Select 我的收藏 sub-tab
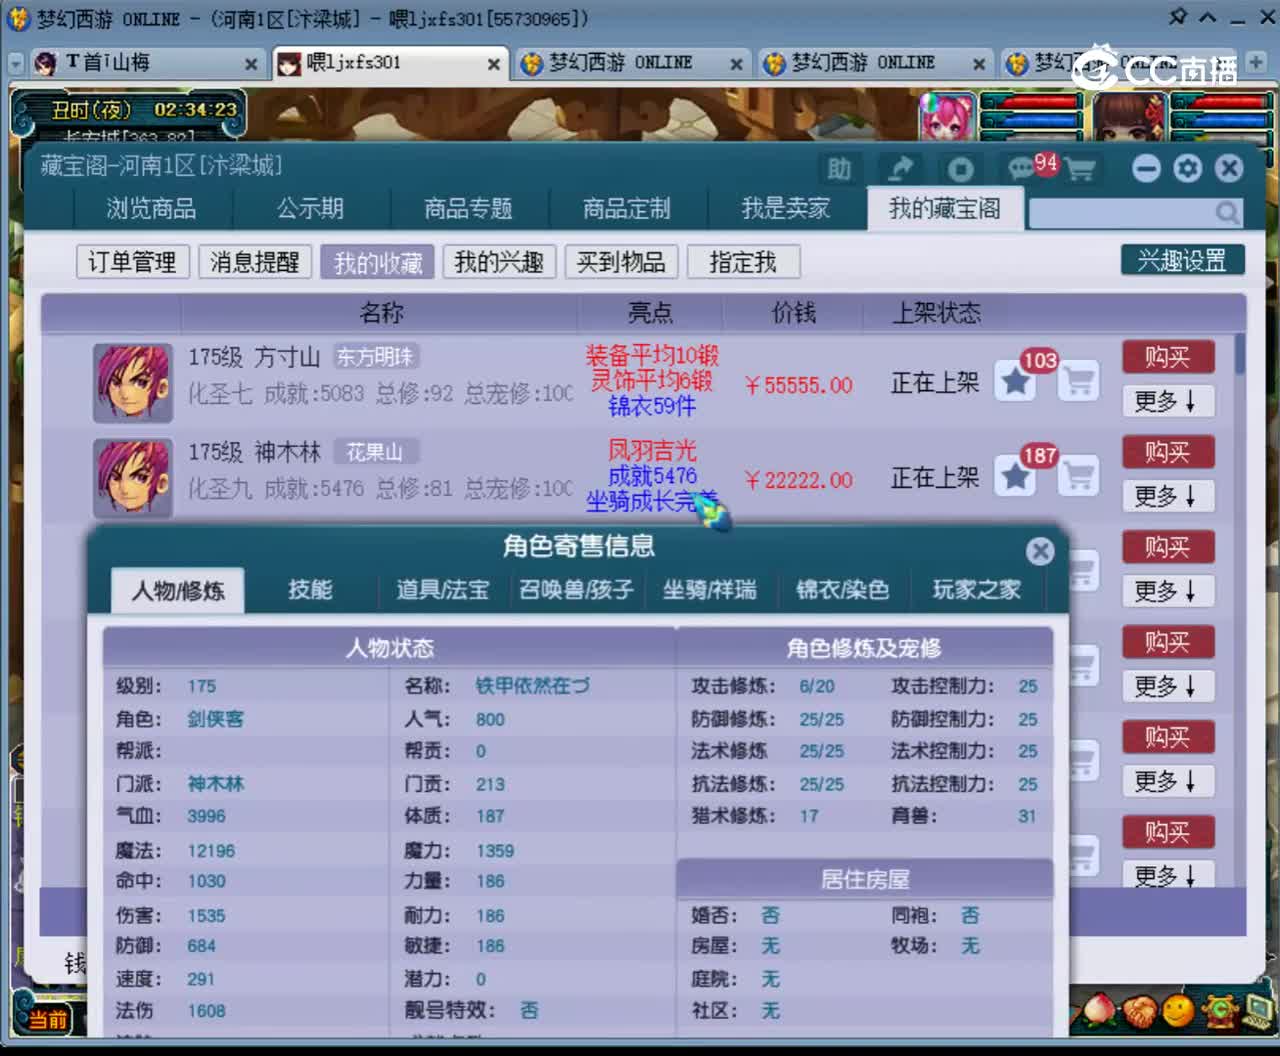Viewport: 1280px width, 1056px height. click(x=378, y=262)
